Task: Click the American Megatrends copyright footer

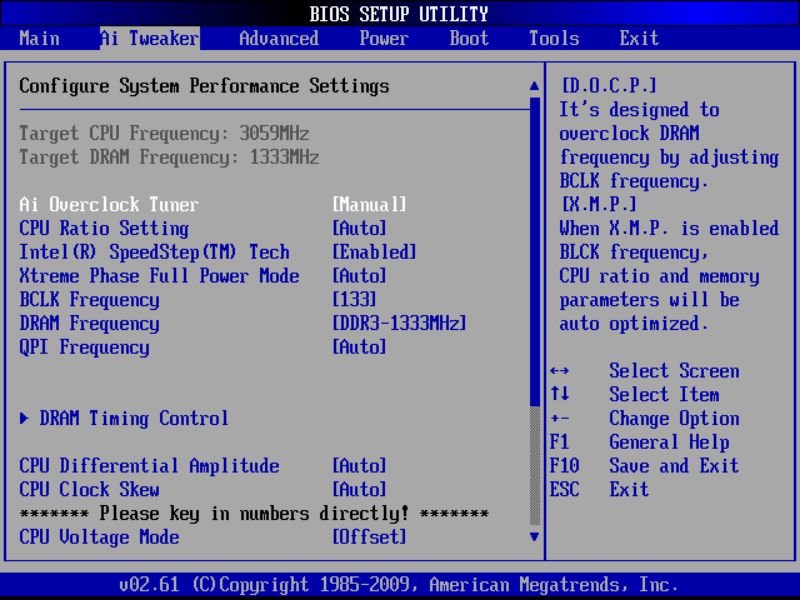Action: 399,584
